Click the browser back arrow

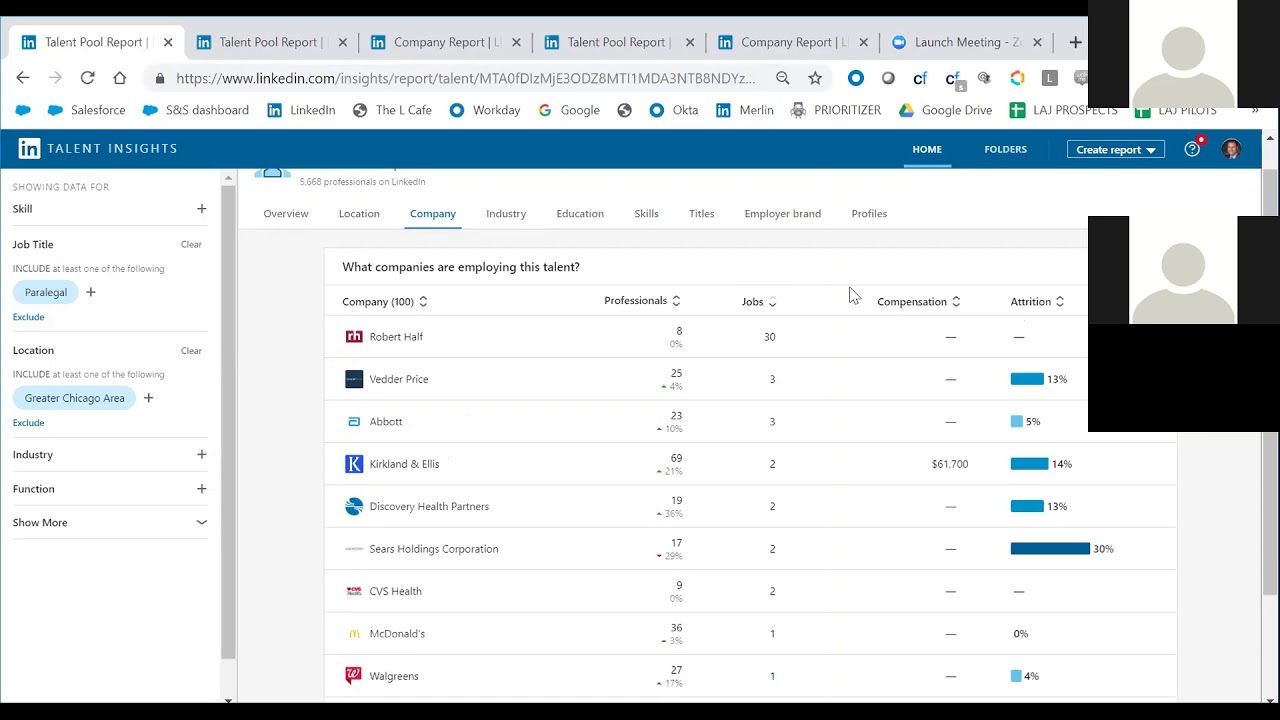tap(23, 78)
